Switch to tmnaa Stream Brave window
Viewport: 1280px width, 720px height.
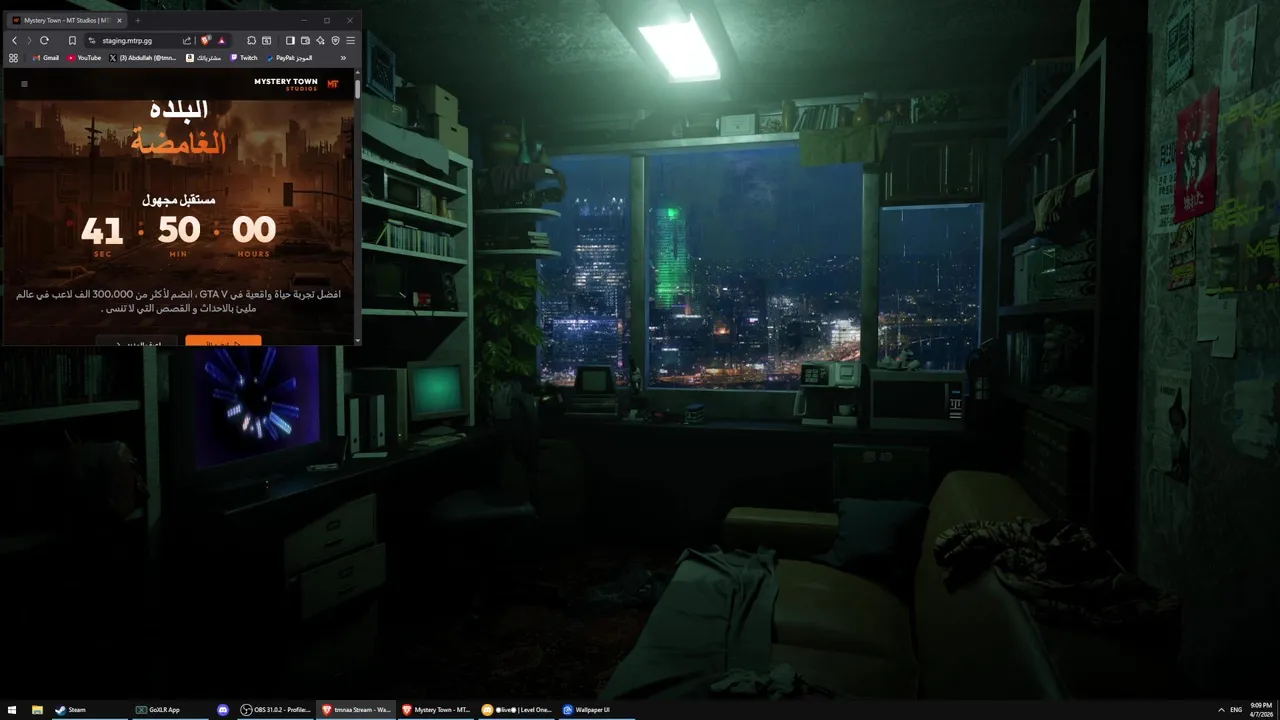[x=356, y=710]
